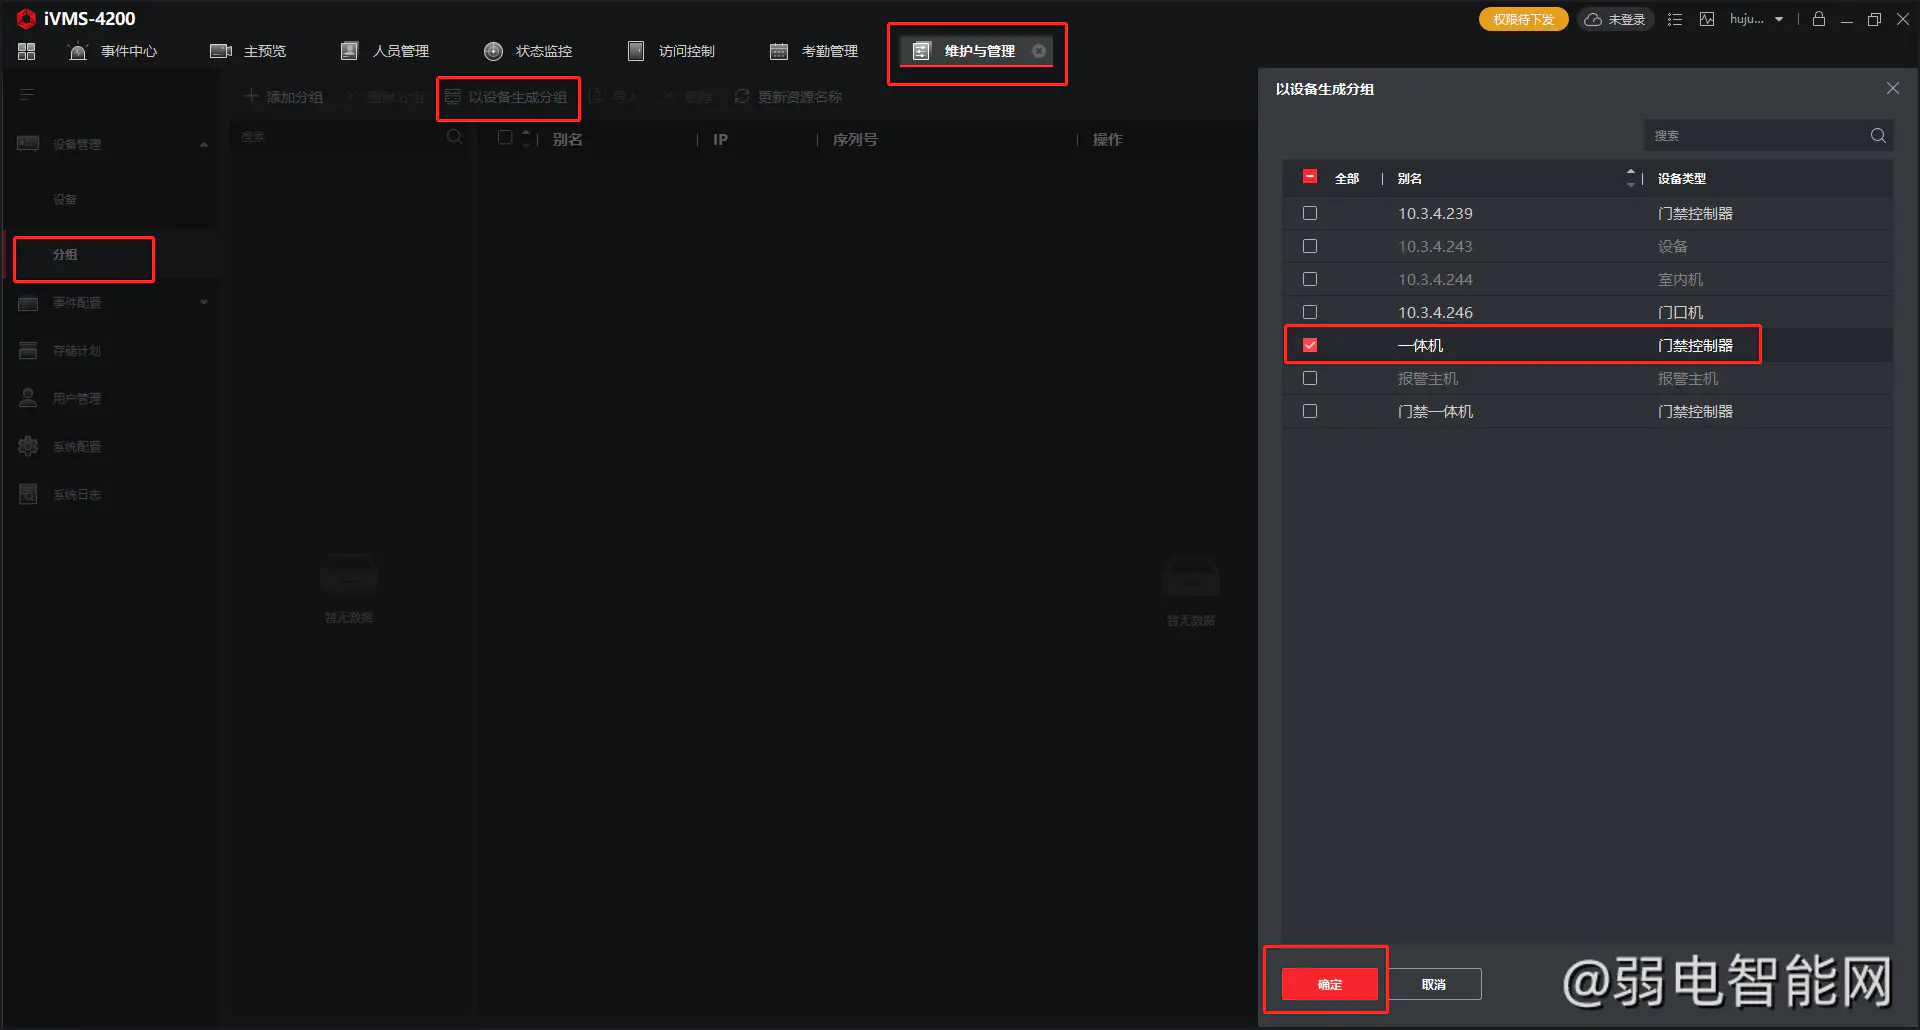Screen dimensions: 1920x1030
Task: Expand the 事件配置 section arrow
Action: pyautogui.click(x=204, y=302)
